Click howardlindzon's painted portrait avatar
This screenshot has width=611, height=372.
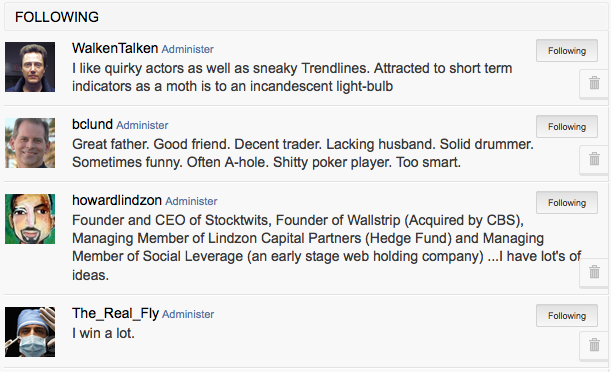30,219
